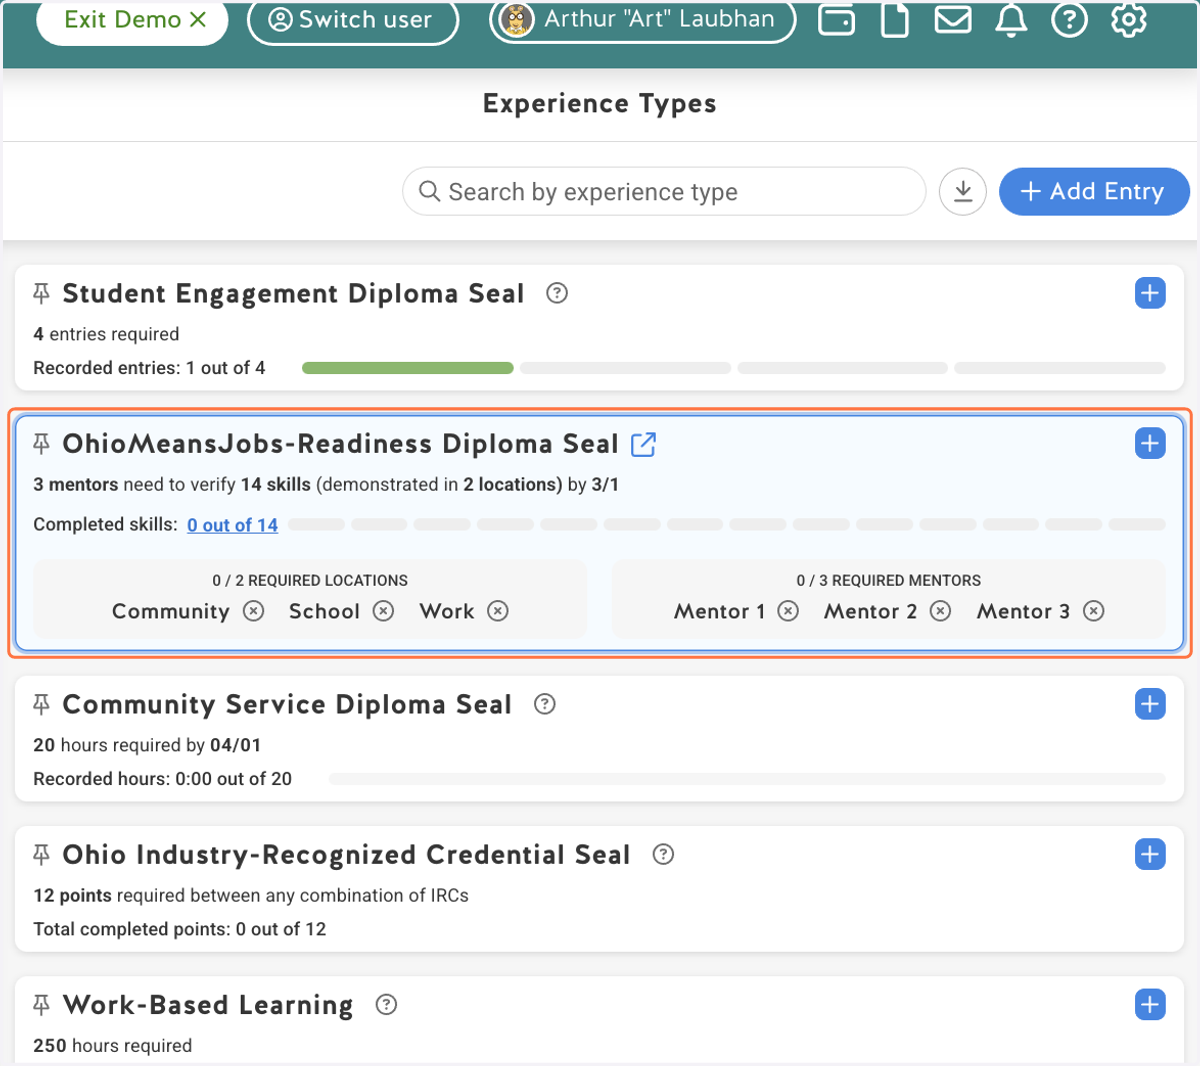The width and height of the screenshot is (1200, 1066).
Task: Click 'Total completed points: 0 out of 12'
Action: (180, 929)
